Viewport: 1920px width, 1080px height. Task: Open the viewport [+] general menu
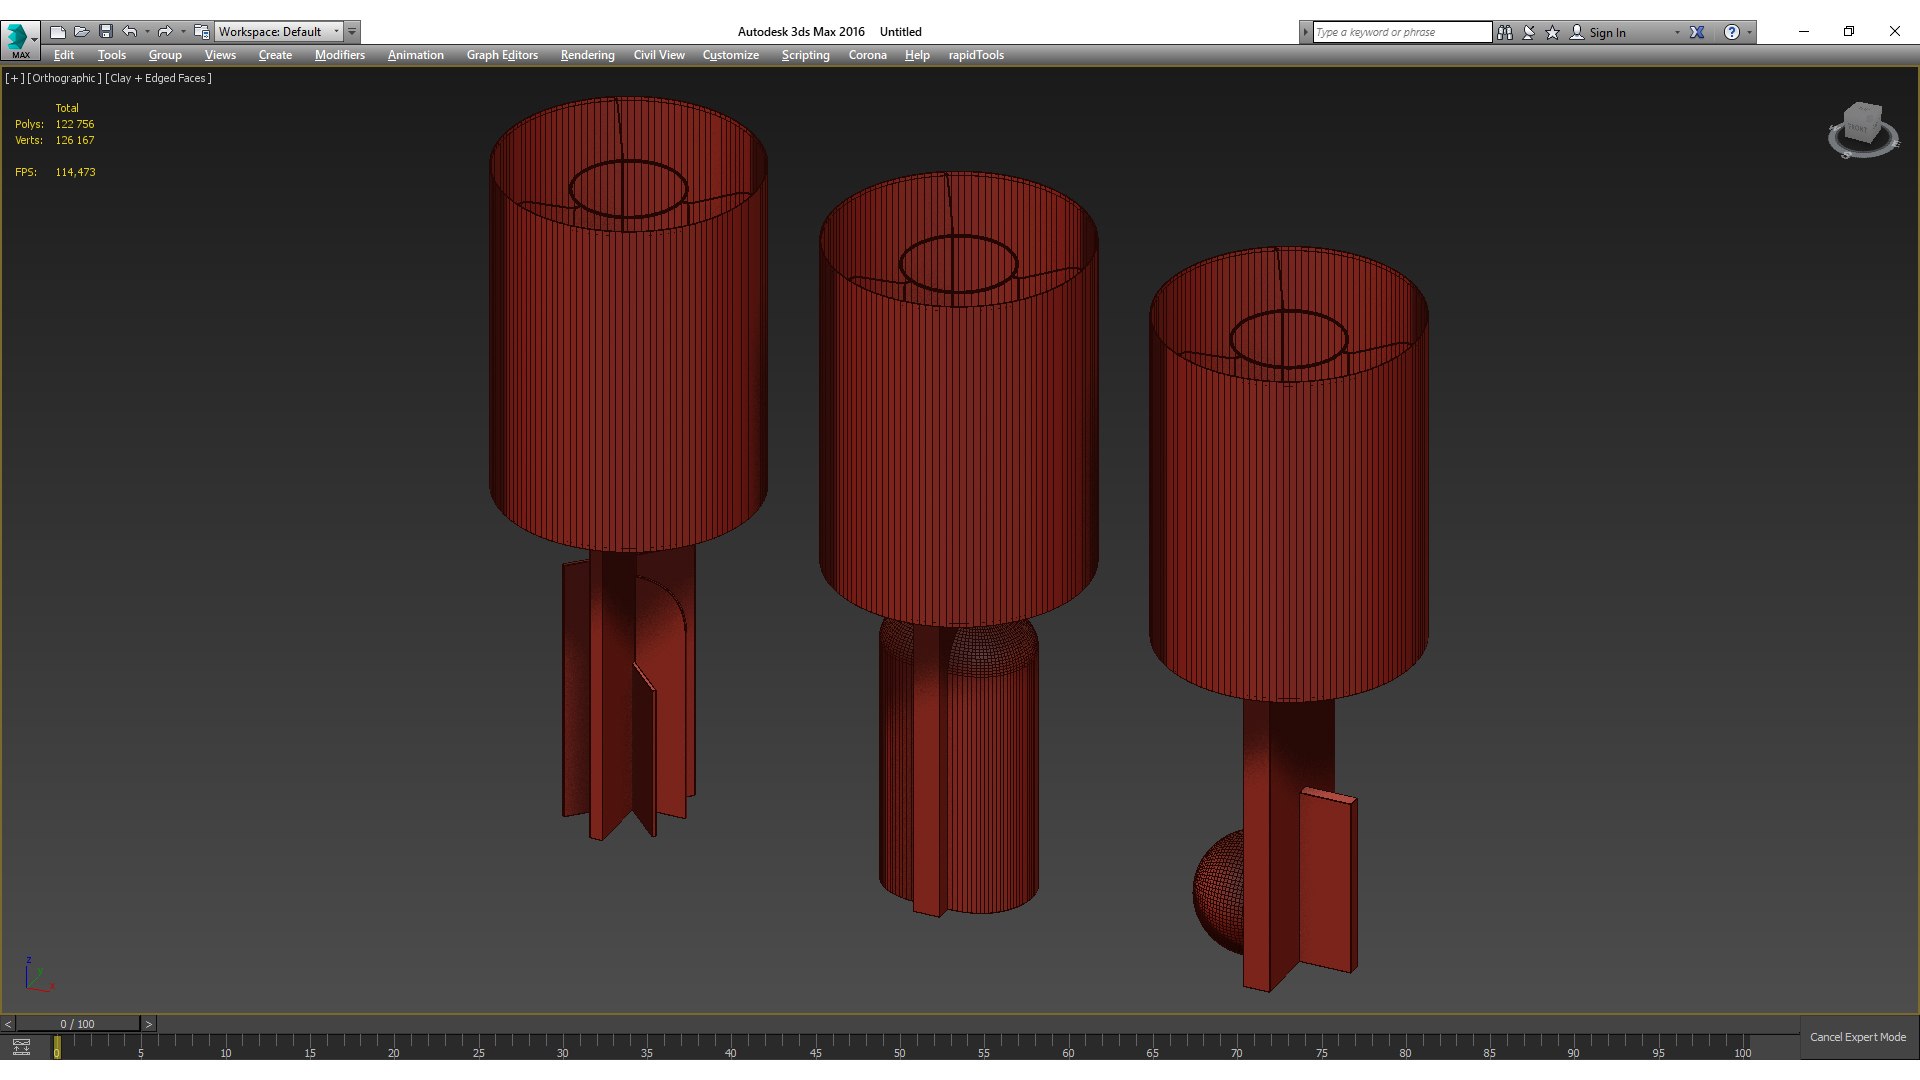[14, 78]
